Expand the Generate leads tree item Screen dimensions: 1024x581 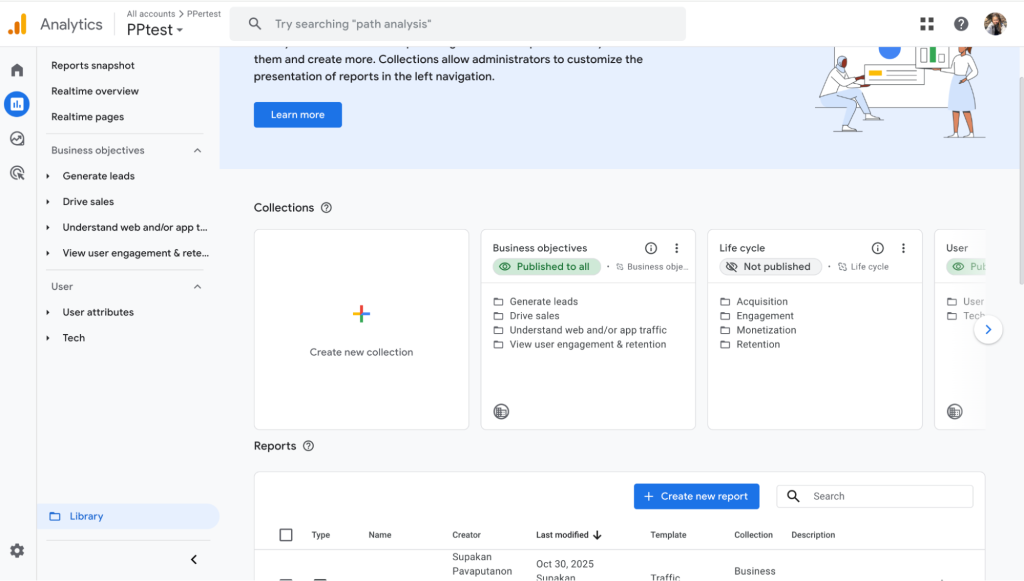[48, 176]
